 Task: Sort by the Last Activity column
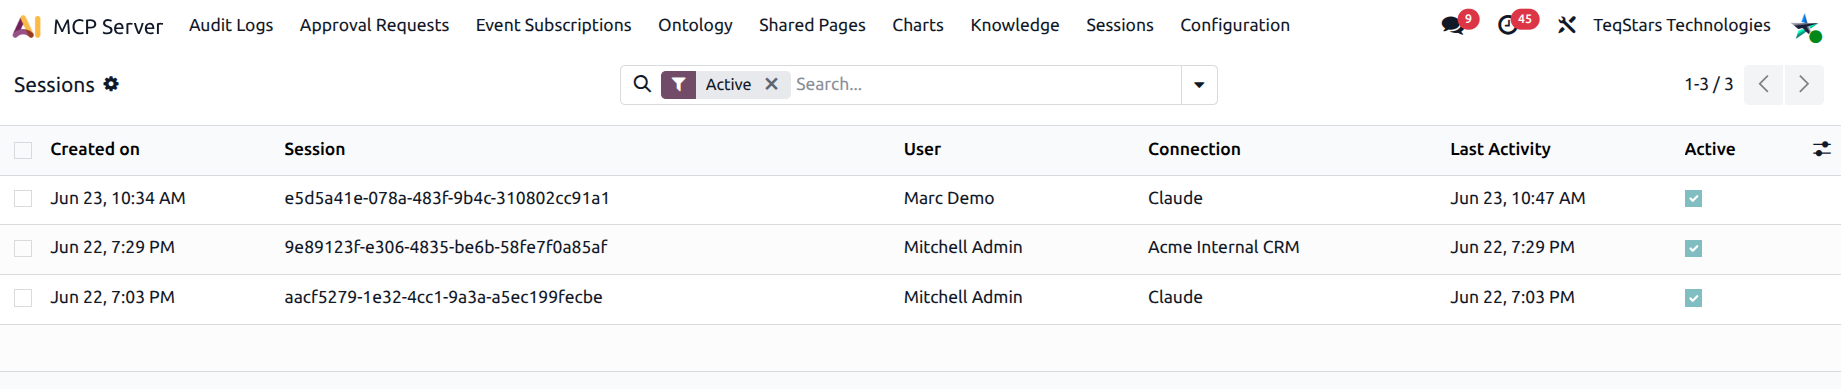[x=1500, y=149]
